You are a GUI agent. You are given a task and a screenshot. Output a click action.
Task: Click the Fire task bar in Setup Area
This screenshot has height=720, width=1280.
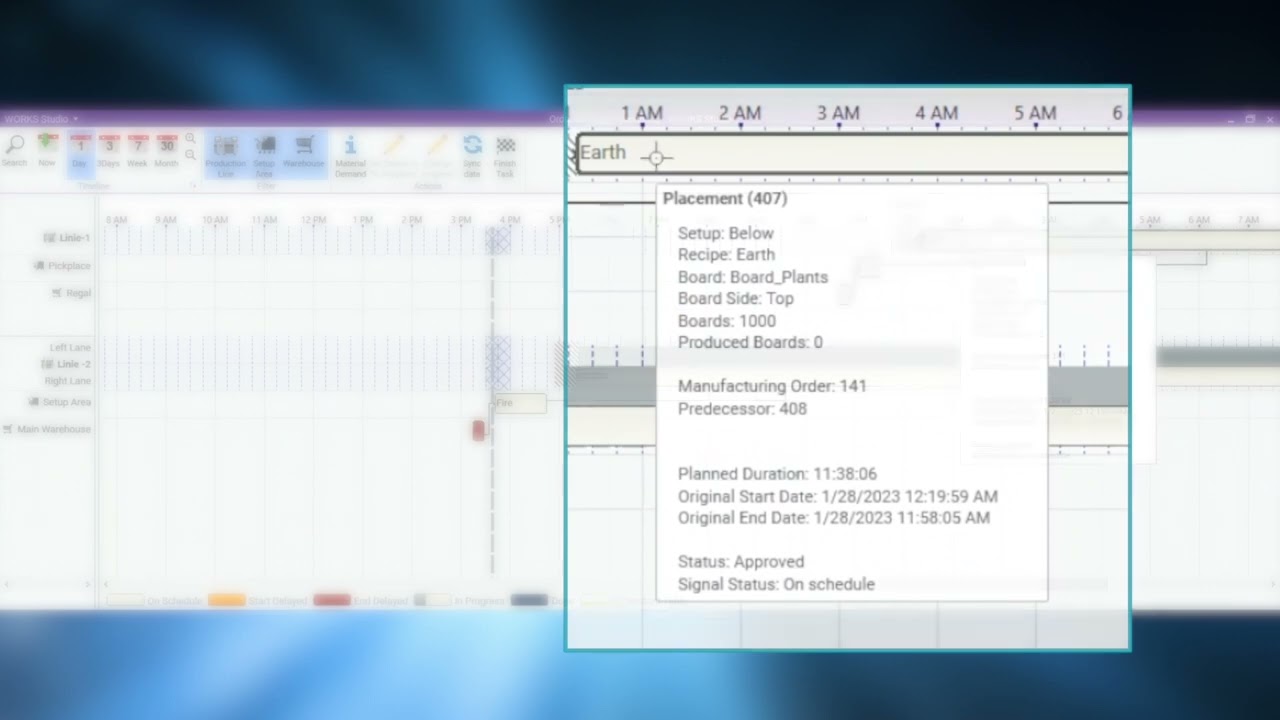click(519, 403)
